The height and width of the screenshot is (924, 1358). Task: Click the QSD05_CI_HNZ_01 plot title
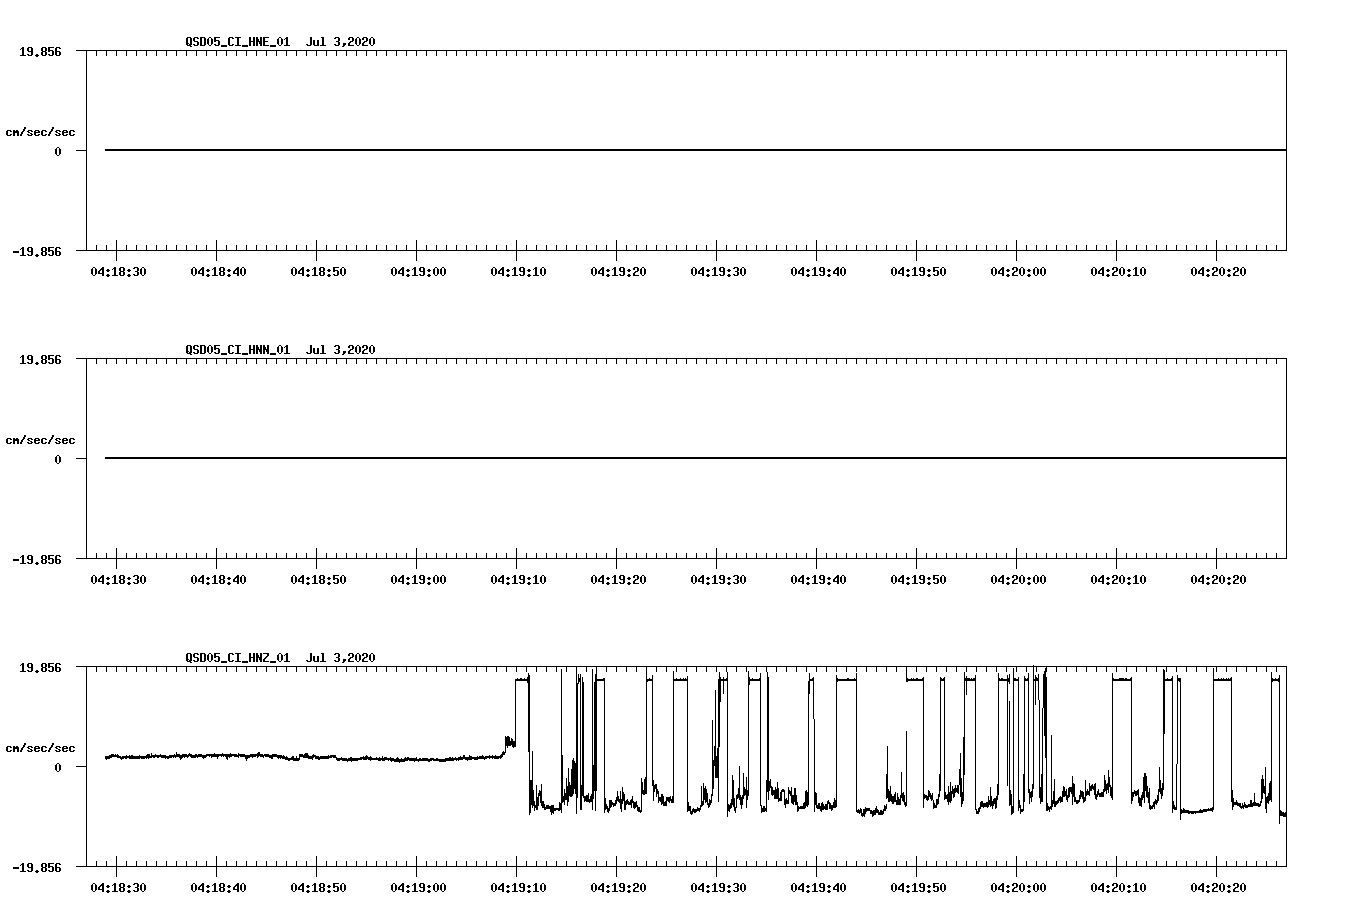(x=280, y=658)
